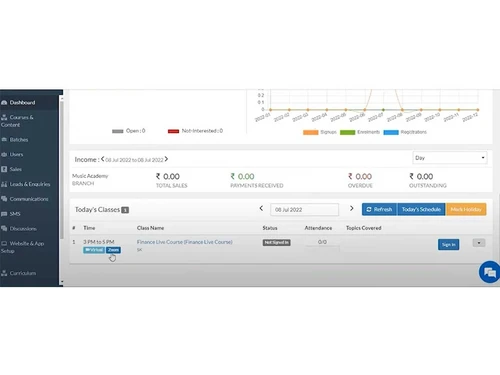Click the Class Name column header
The width and height of the screenshot is (500, 375).
(x=150, y=228)
